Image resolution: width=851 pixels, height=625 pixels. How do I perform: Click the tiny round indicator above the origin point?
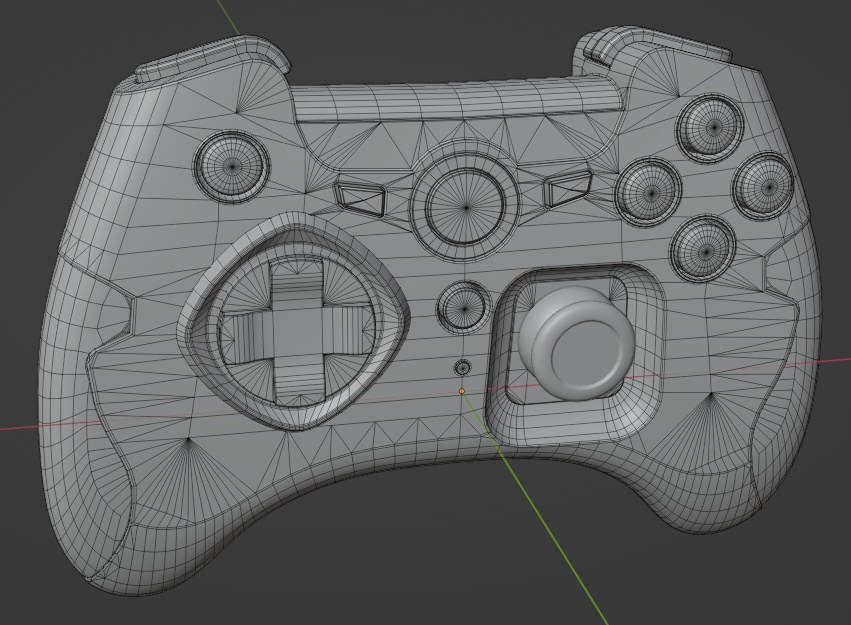462,368
